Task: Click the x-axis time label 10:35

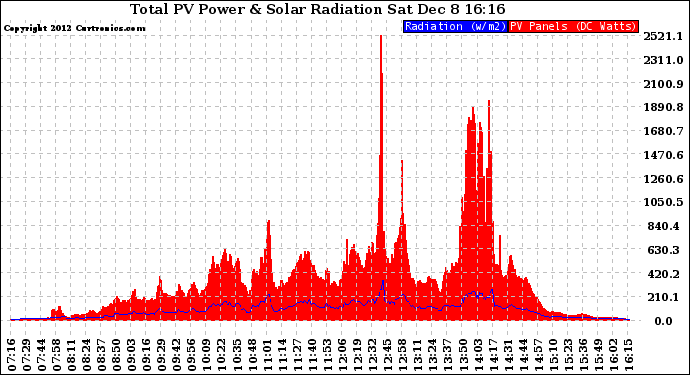Action: tap(237, 354)
